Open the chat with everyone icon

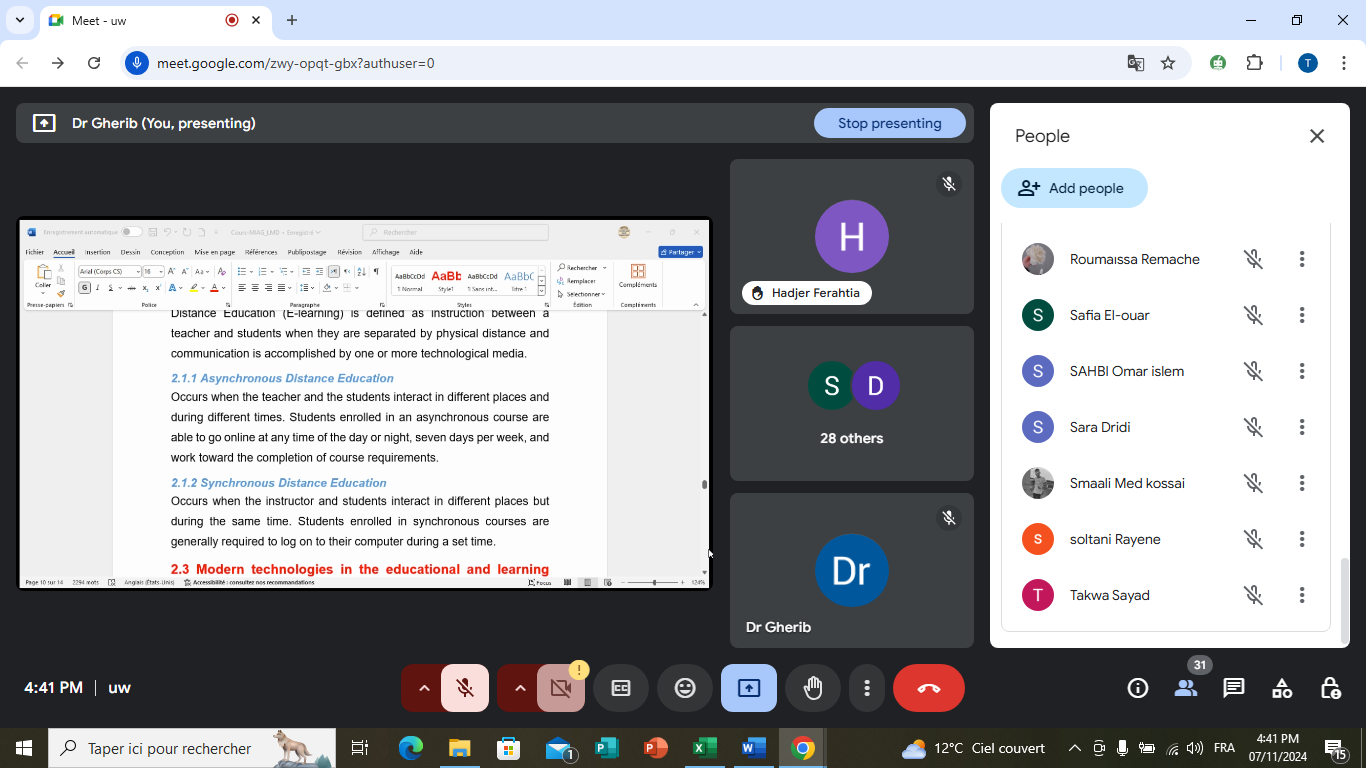[x=1234, y=688]
